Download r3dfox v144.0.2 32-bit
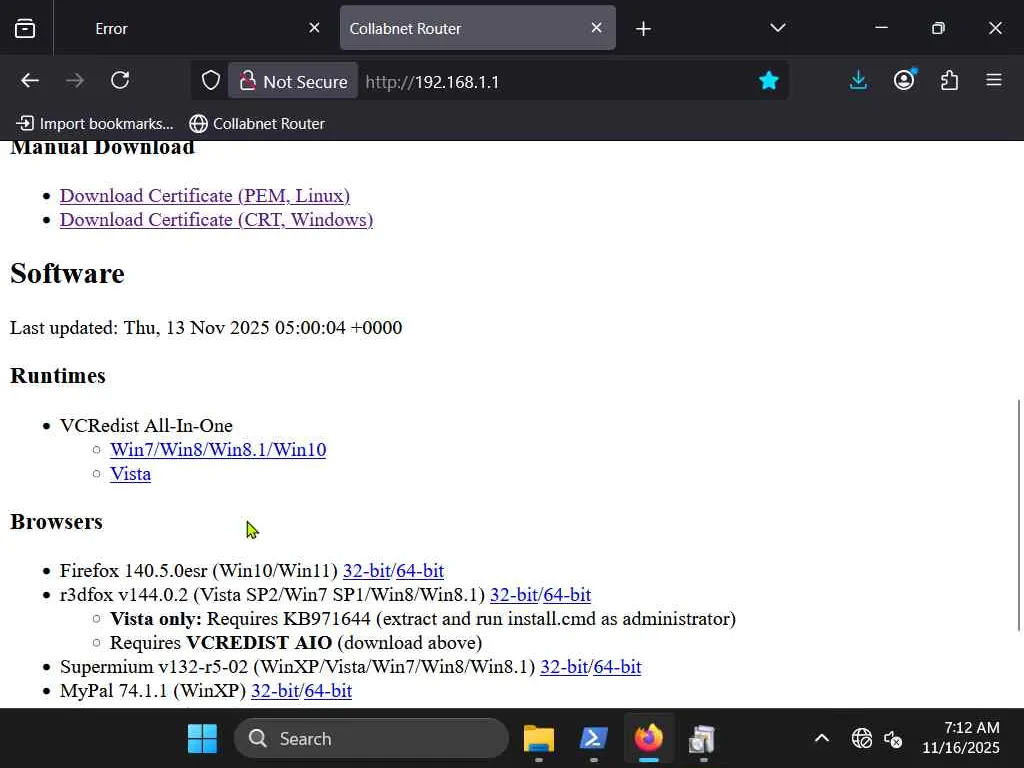The height and width of the screenshot is (768, 1024). tap(513, 594)
